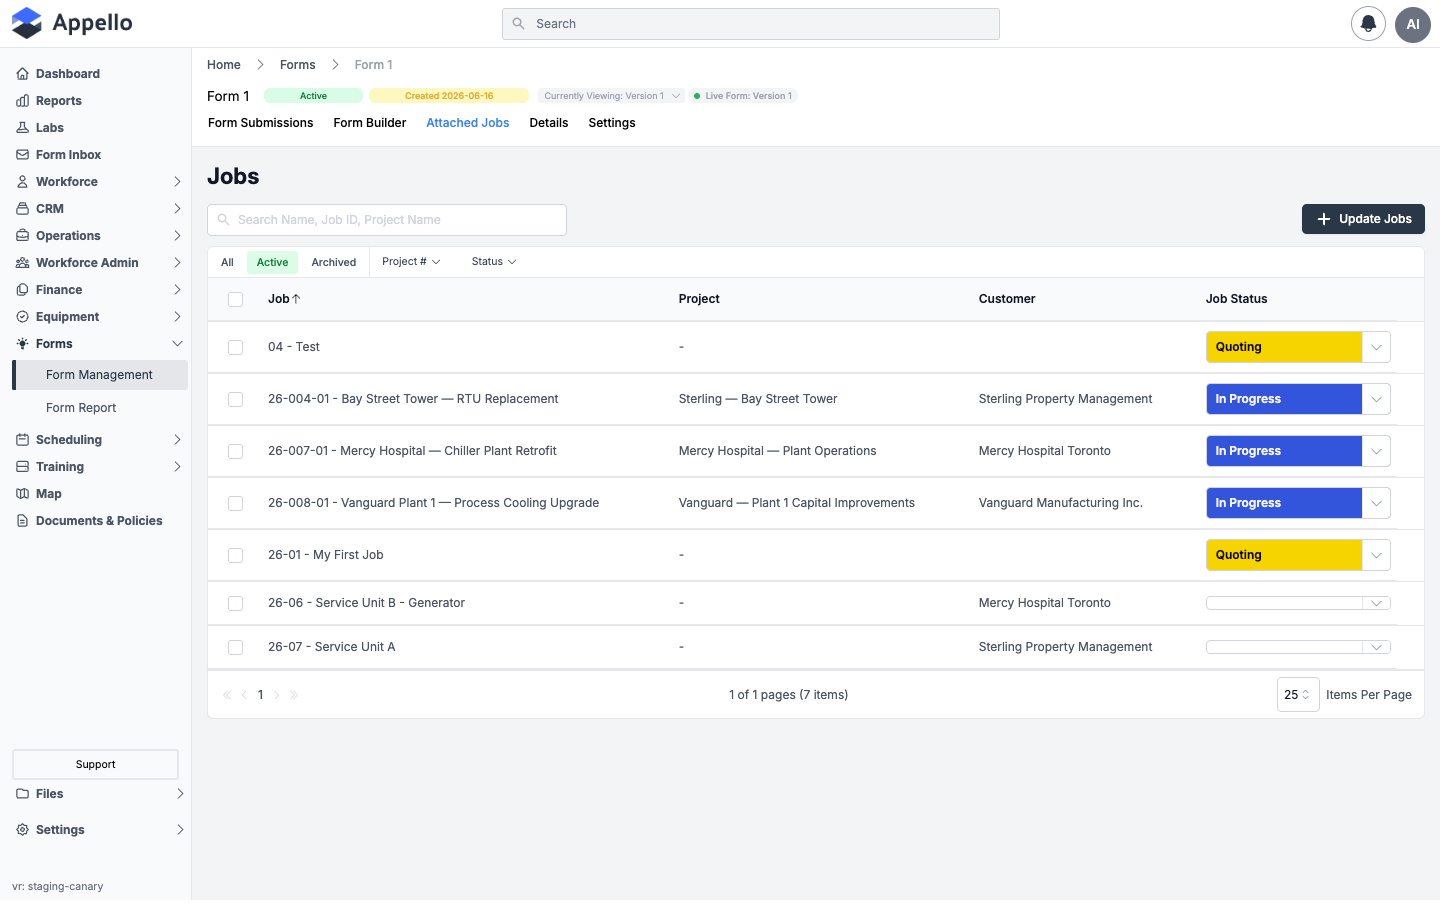The height and width of the screenshot is (918, 1440).
Task: Click the jobs search name field
Action: 387,220
